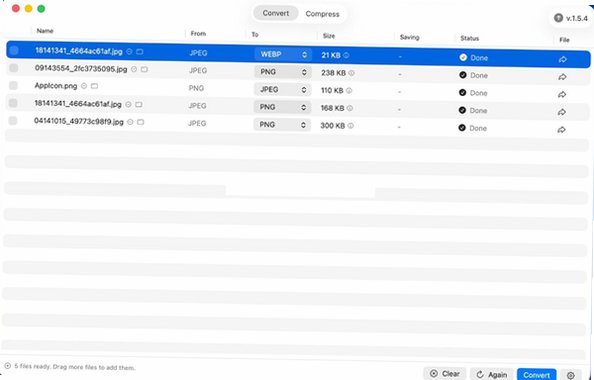Viewport: 594px width, 380px height.
Task: Click the From column header
Action: point(198,34)
